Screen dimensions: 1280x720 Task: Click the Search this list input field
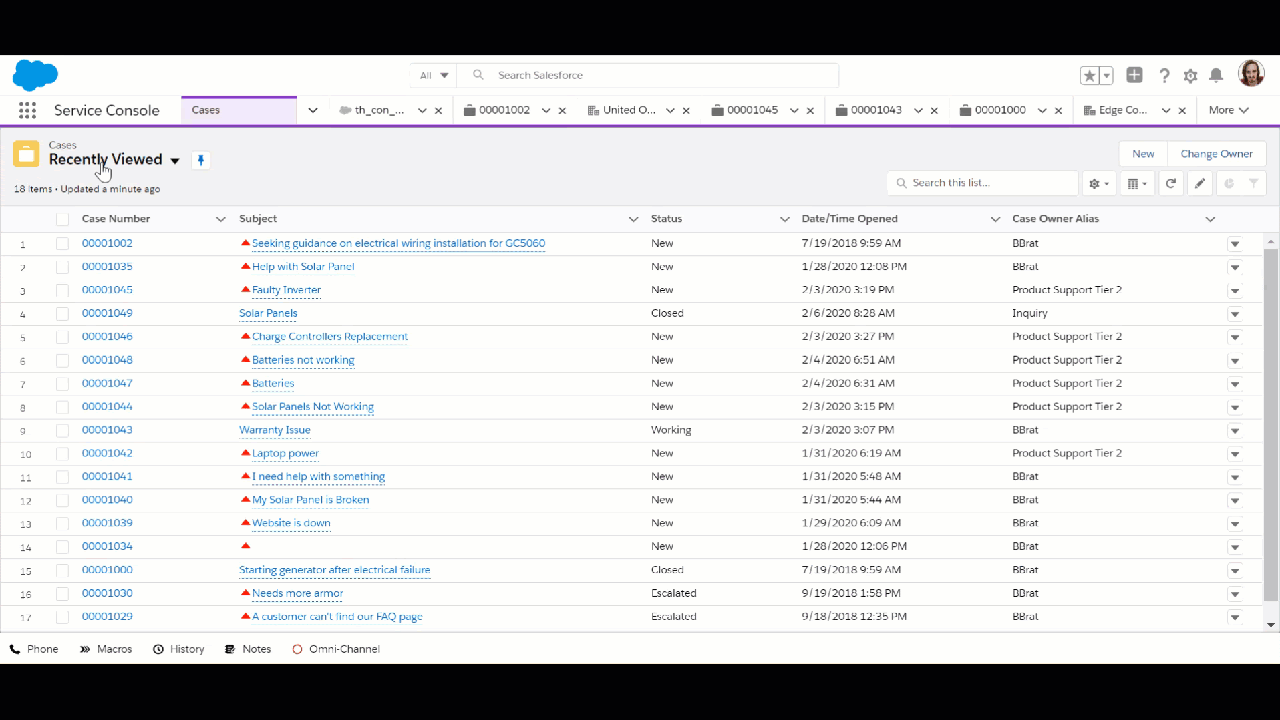[980, 183]
